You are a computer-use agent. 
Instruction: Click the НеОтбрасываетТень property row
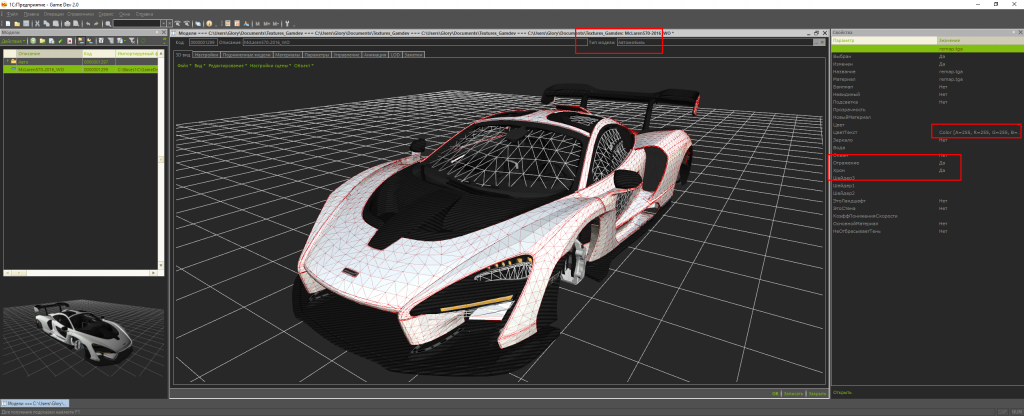(925, 231)
